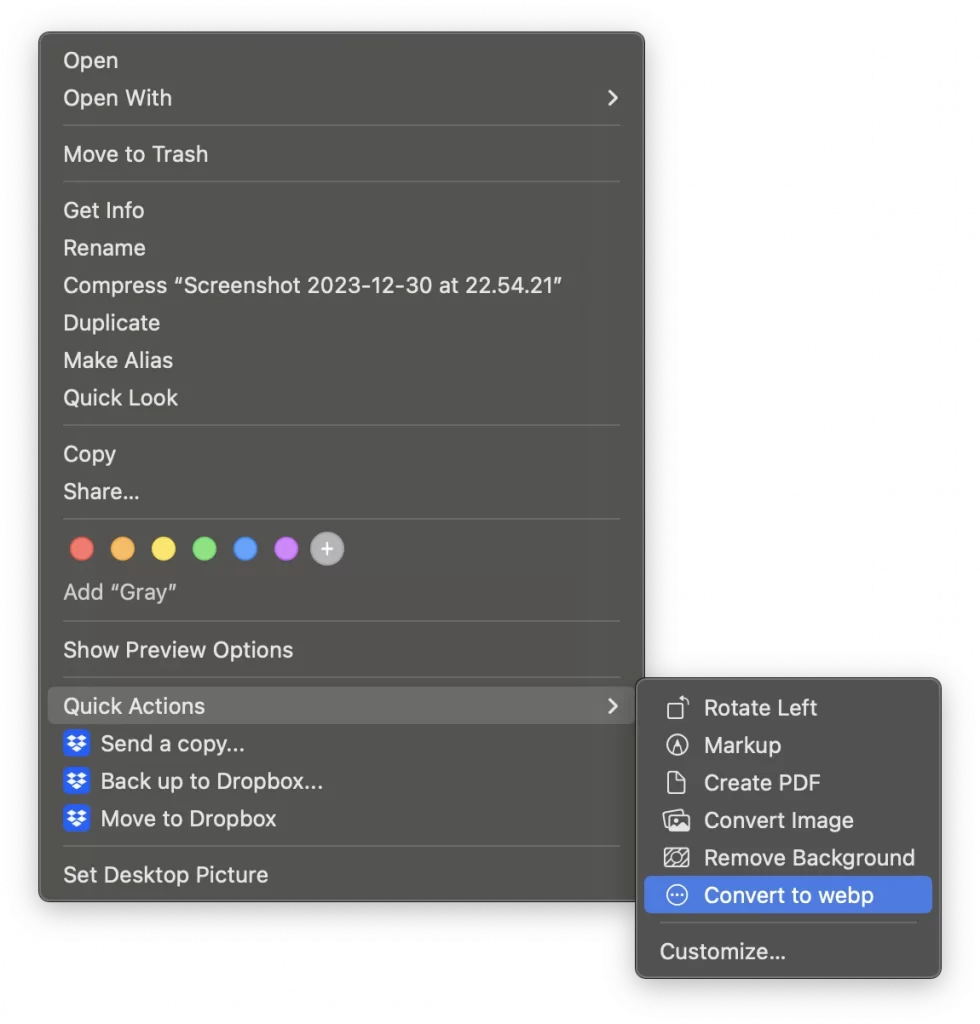980x1024 pixels.
Task: Expand the Open With submenu arrow
Action: [612, 98]
